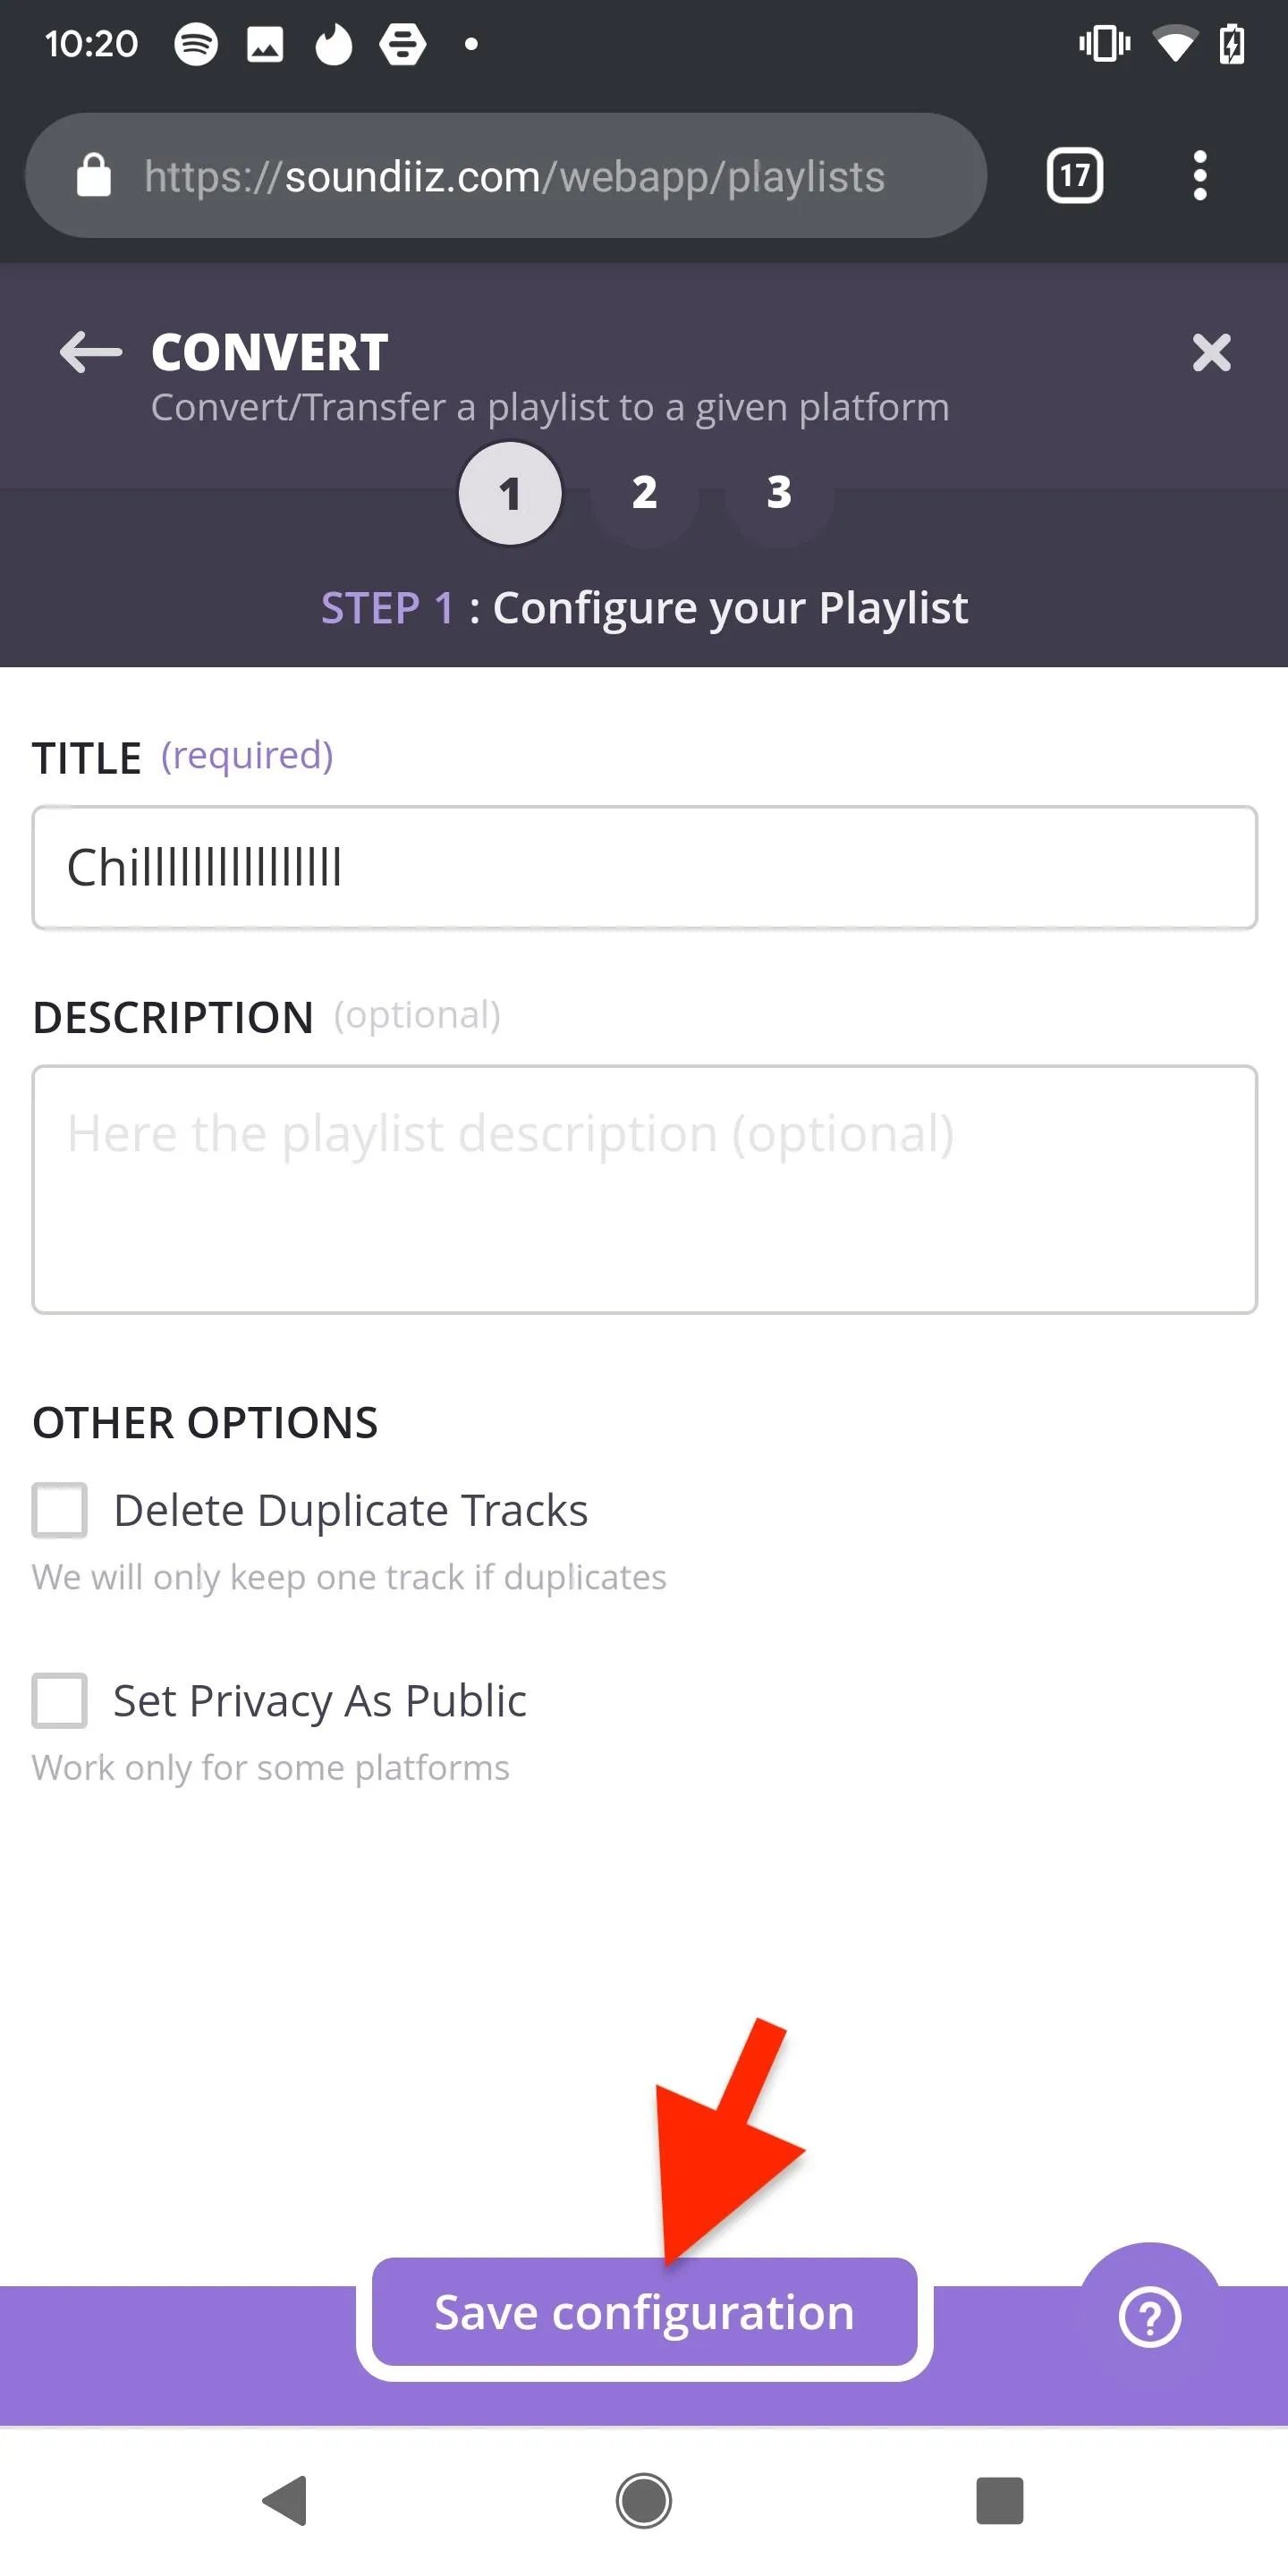The height and width of the screenshot is (2576, 1288).
Task: Tap the Delete Duplicate Tracks label
Action: point(351,1510)
